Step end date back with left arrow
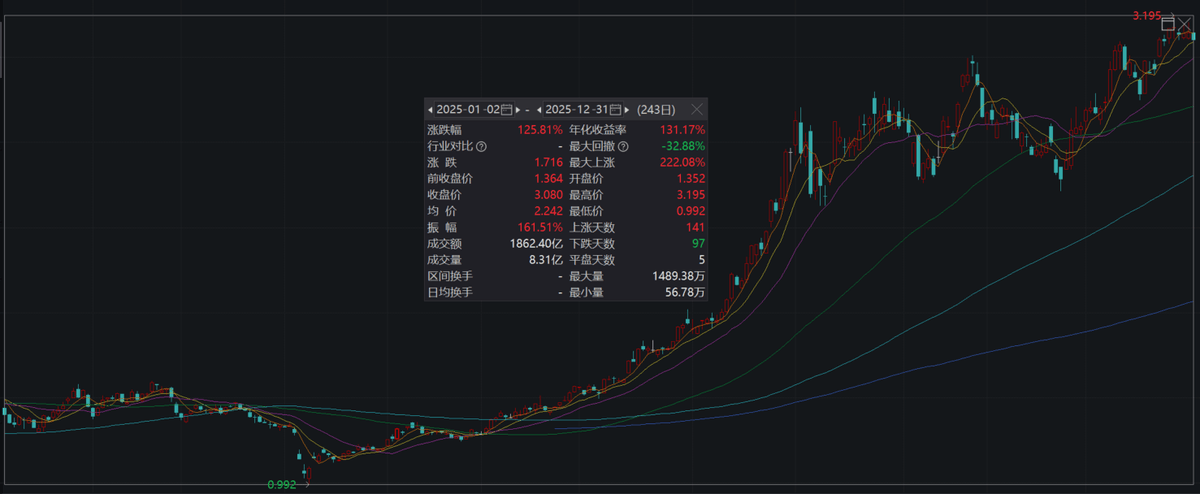Screen dimensions: 1200x494 point(540,109)
